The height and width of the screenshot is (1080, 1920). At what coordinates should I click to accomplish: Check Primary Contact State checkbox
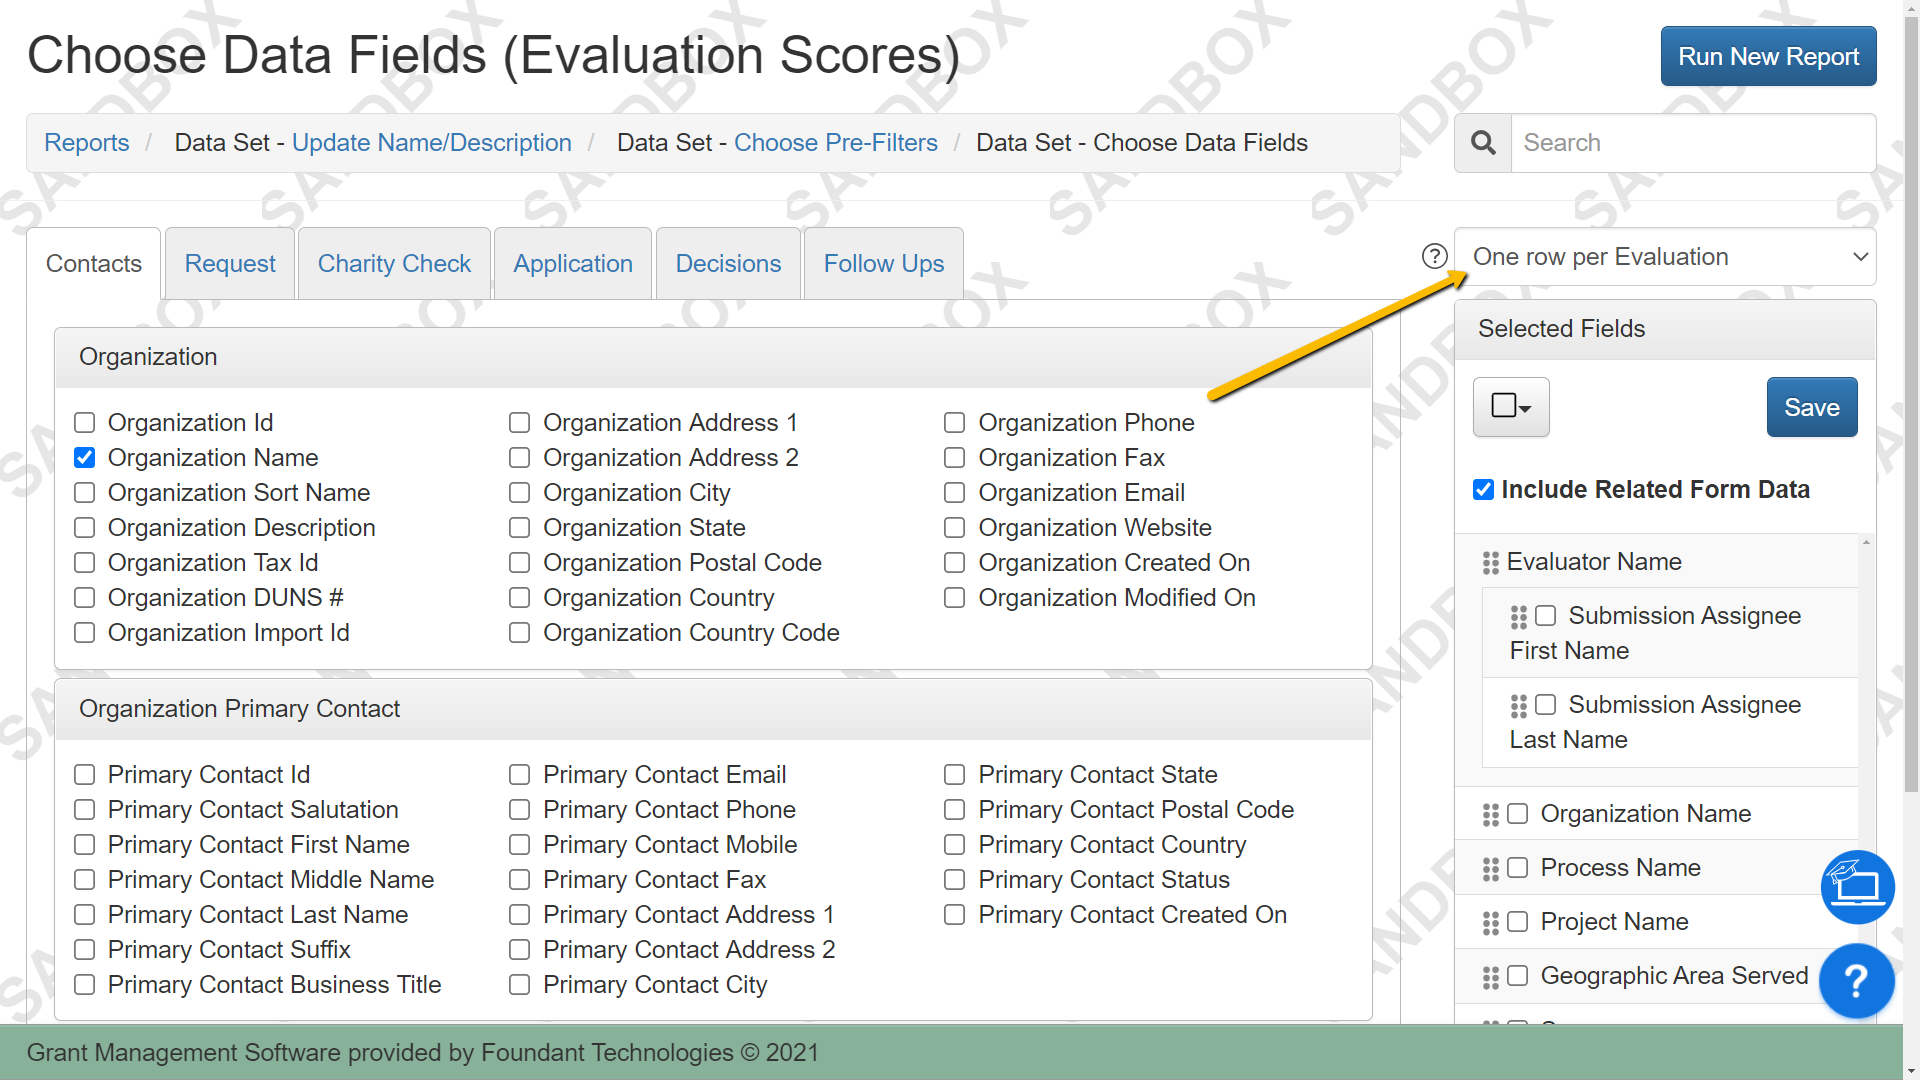[x=955, y=775]
